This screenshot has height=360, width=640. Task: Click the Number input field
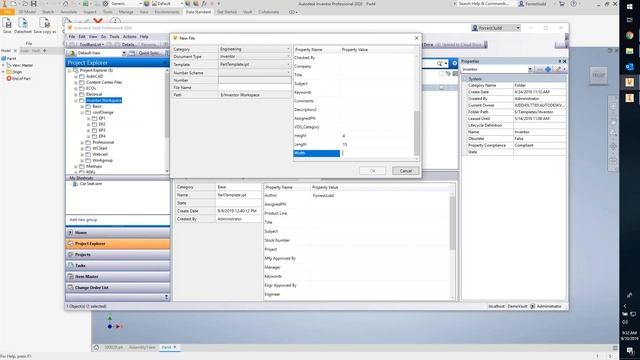tap(254, 80)
